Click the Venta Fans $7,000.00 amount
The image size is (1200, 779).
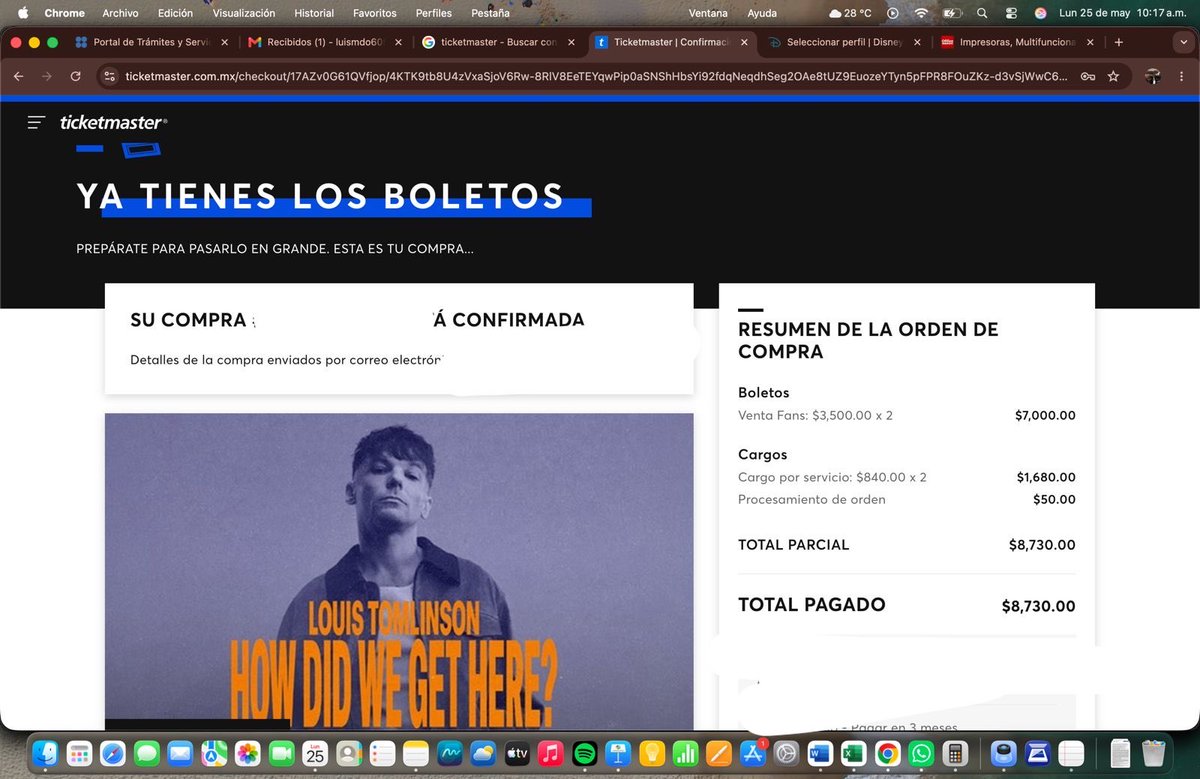tap(1045, 415)
